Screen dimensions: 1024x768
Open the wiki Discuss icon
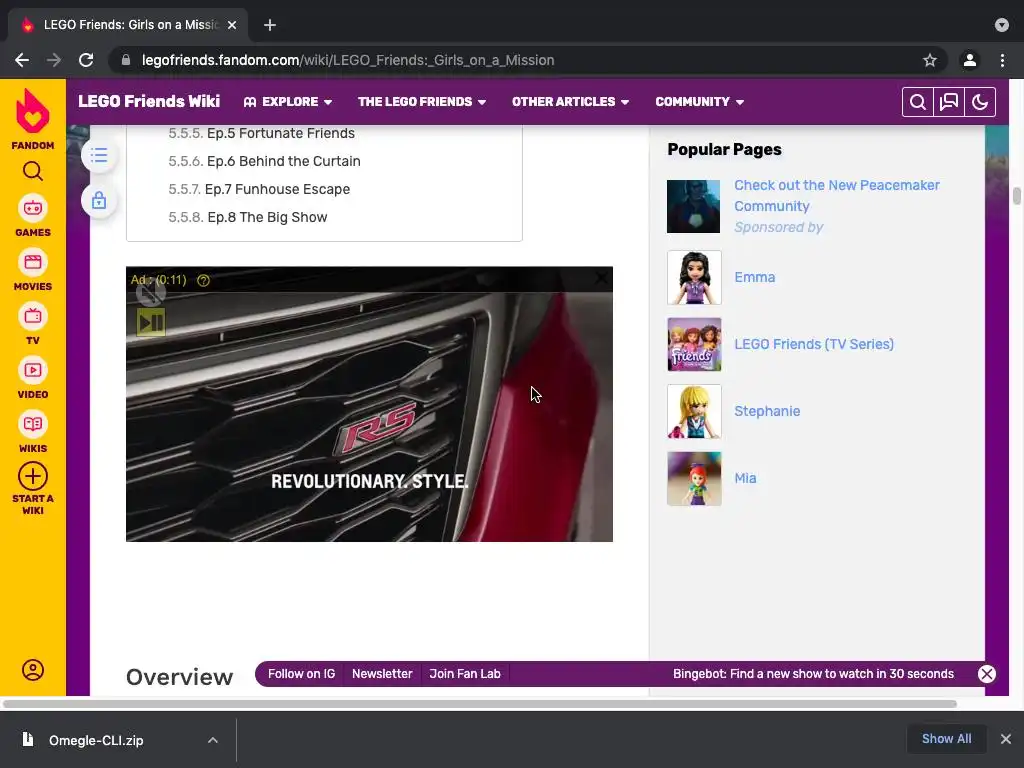[x=949, y=102]
